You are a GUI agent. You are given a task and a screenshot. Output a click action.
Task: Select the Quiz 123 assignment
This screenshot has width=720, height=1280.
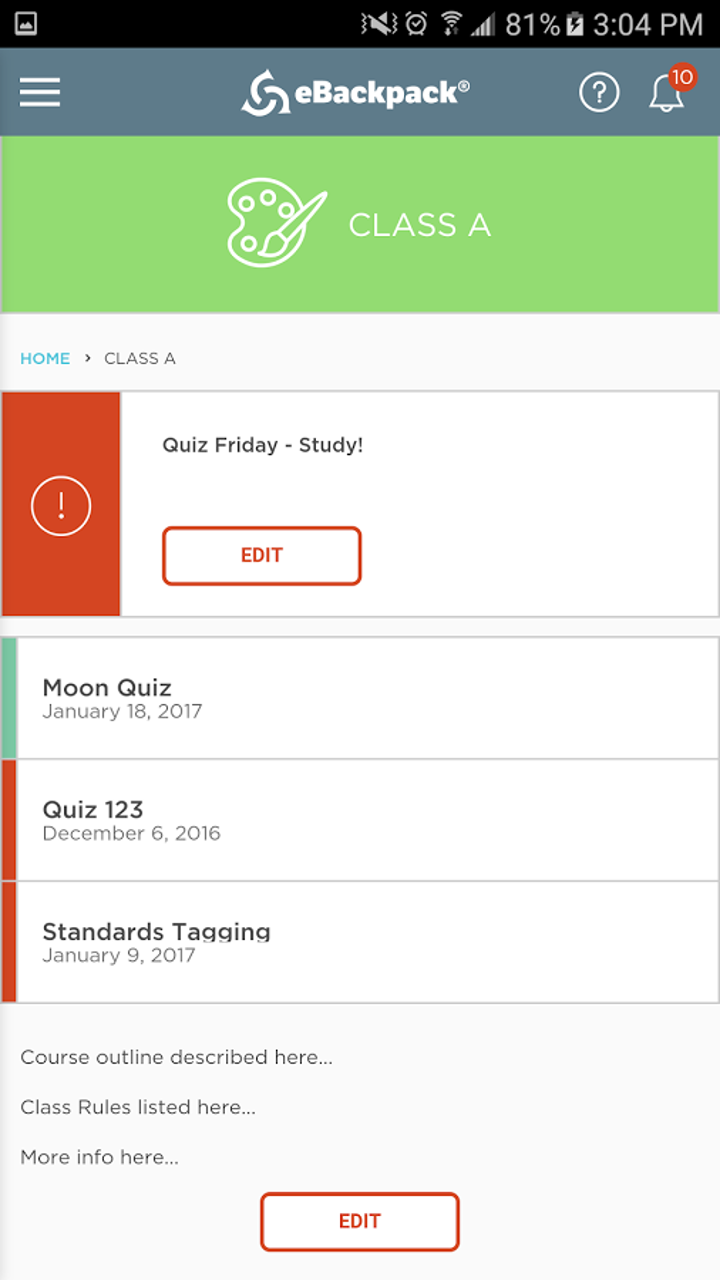coord(360,819)
